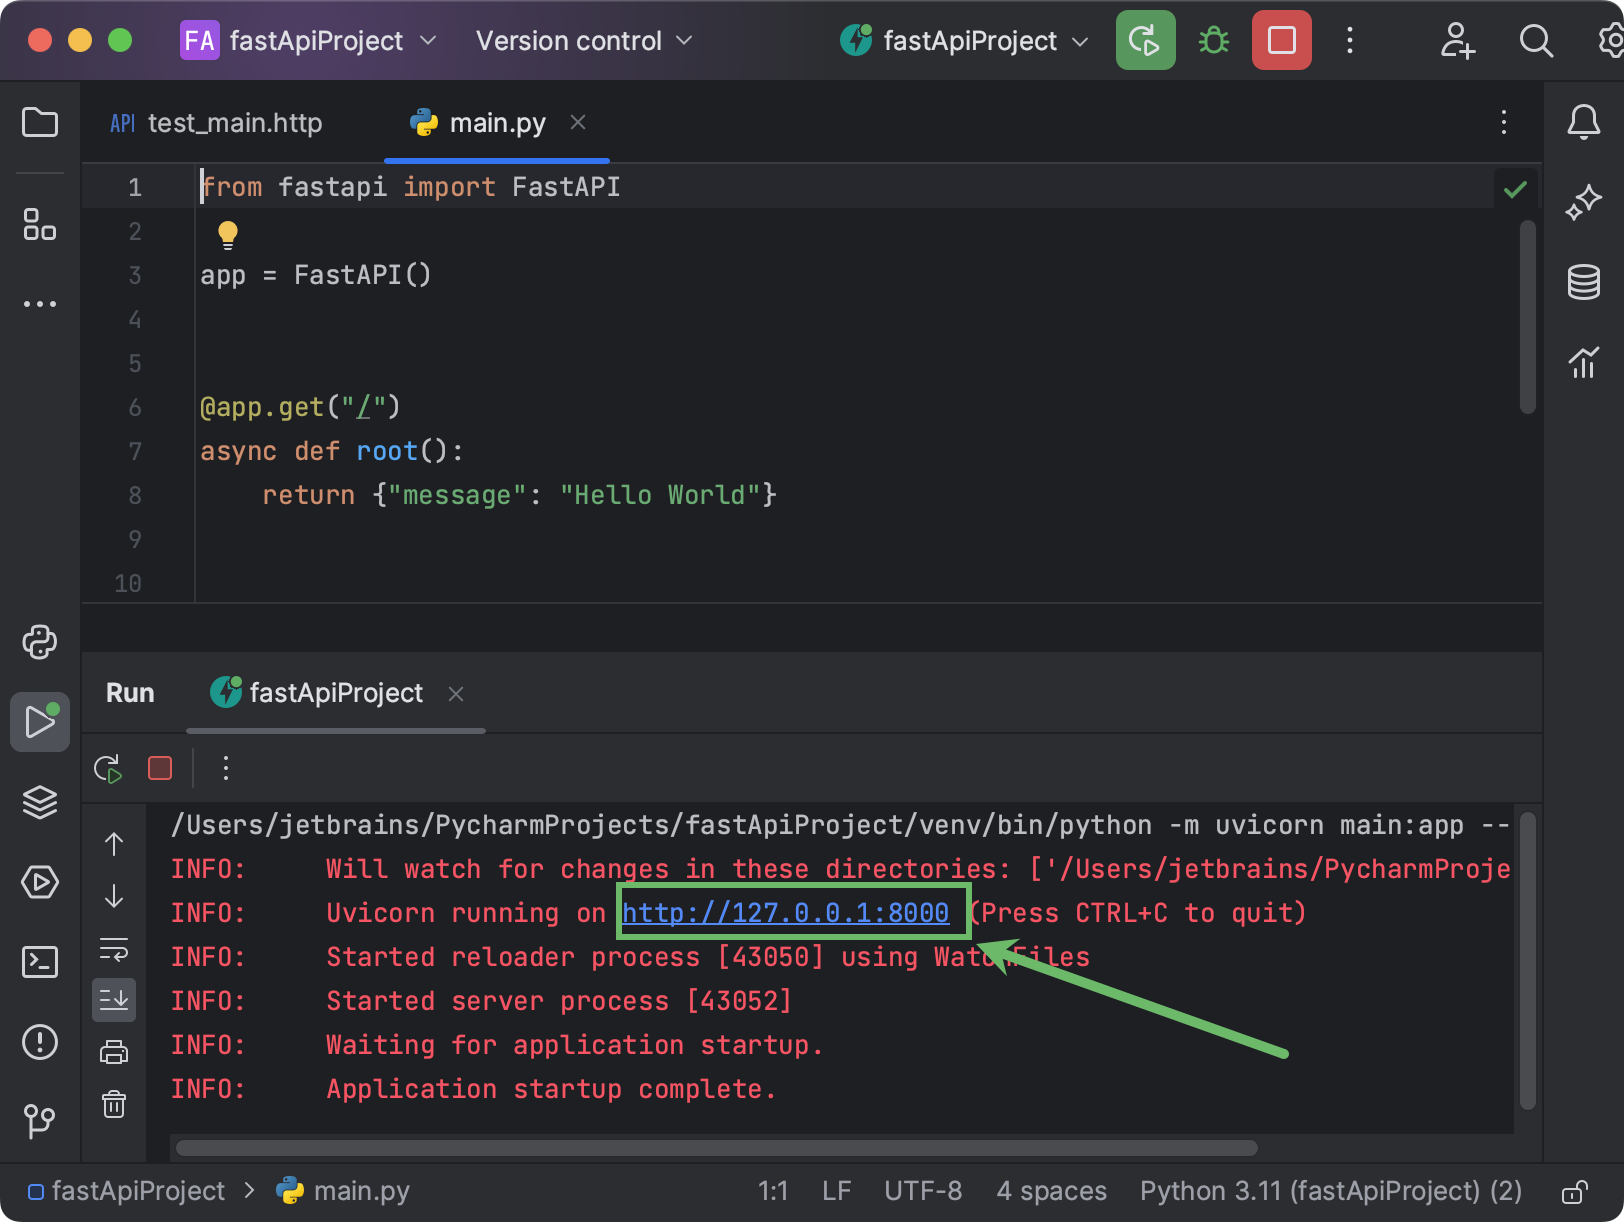This screenshot has width=1624, height=1222.
Task: Run fastApiProject with the green play button
Action: (1145, 40)
